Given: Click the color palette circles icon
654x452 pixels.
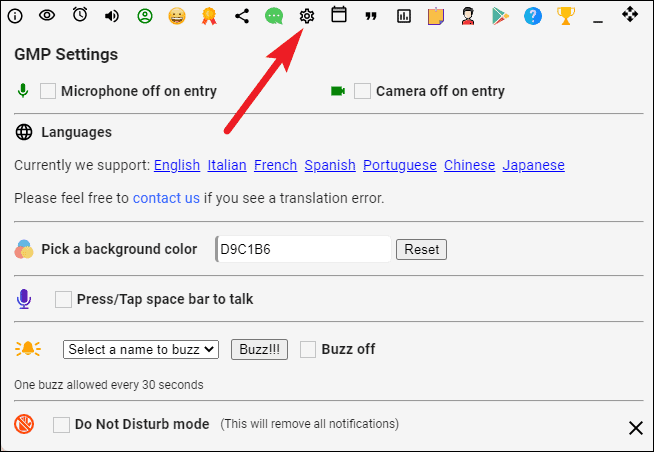Looking at the screenshot, I should pos(24,249).
